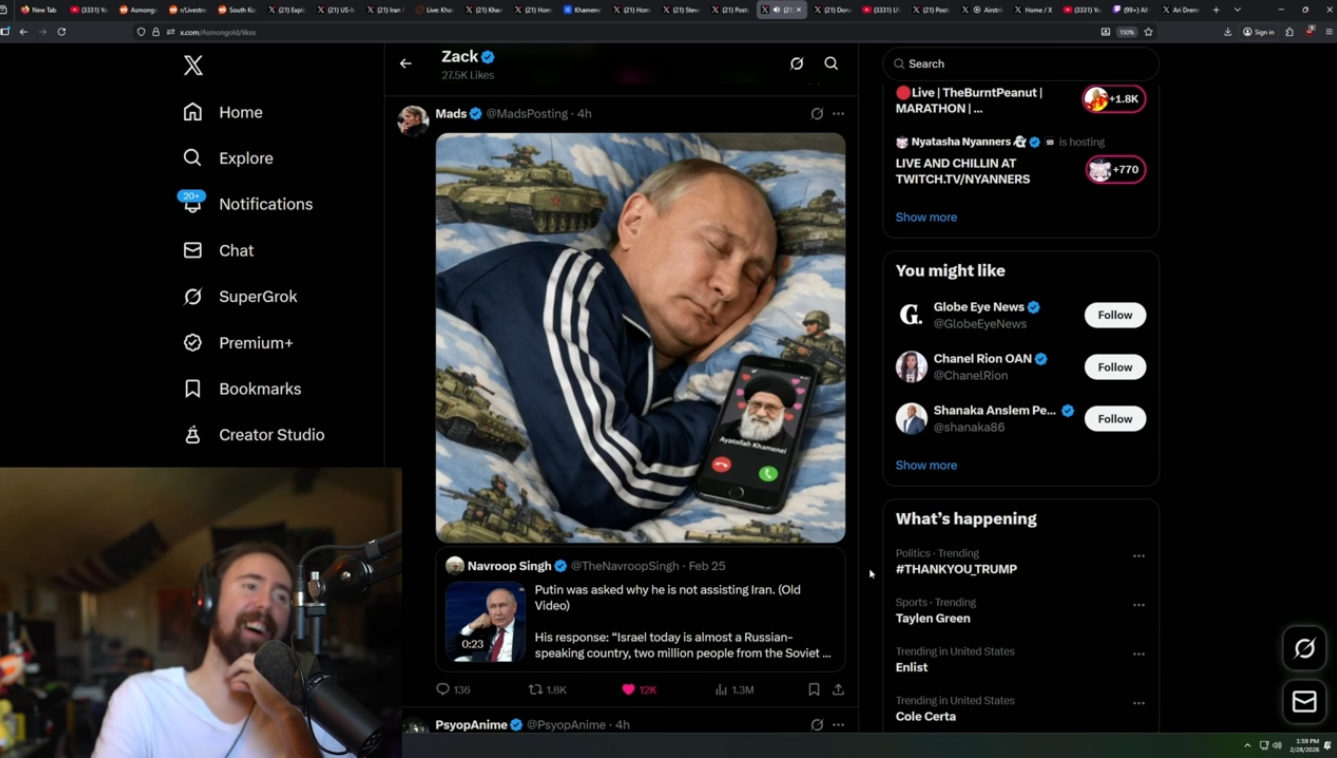Image resolution: width=1337 pixels, height=758 pixels.
Task: Open browser downloads from the toolbar
Action: (x=1228, y=32)
